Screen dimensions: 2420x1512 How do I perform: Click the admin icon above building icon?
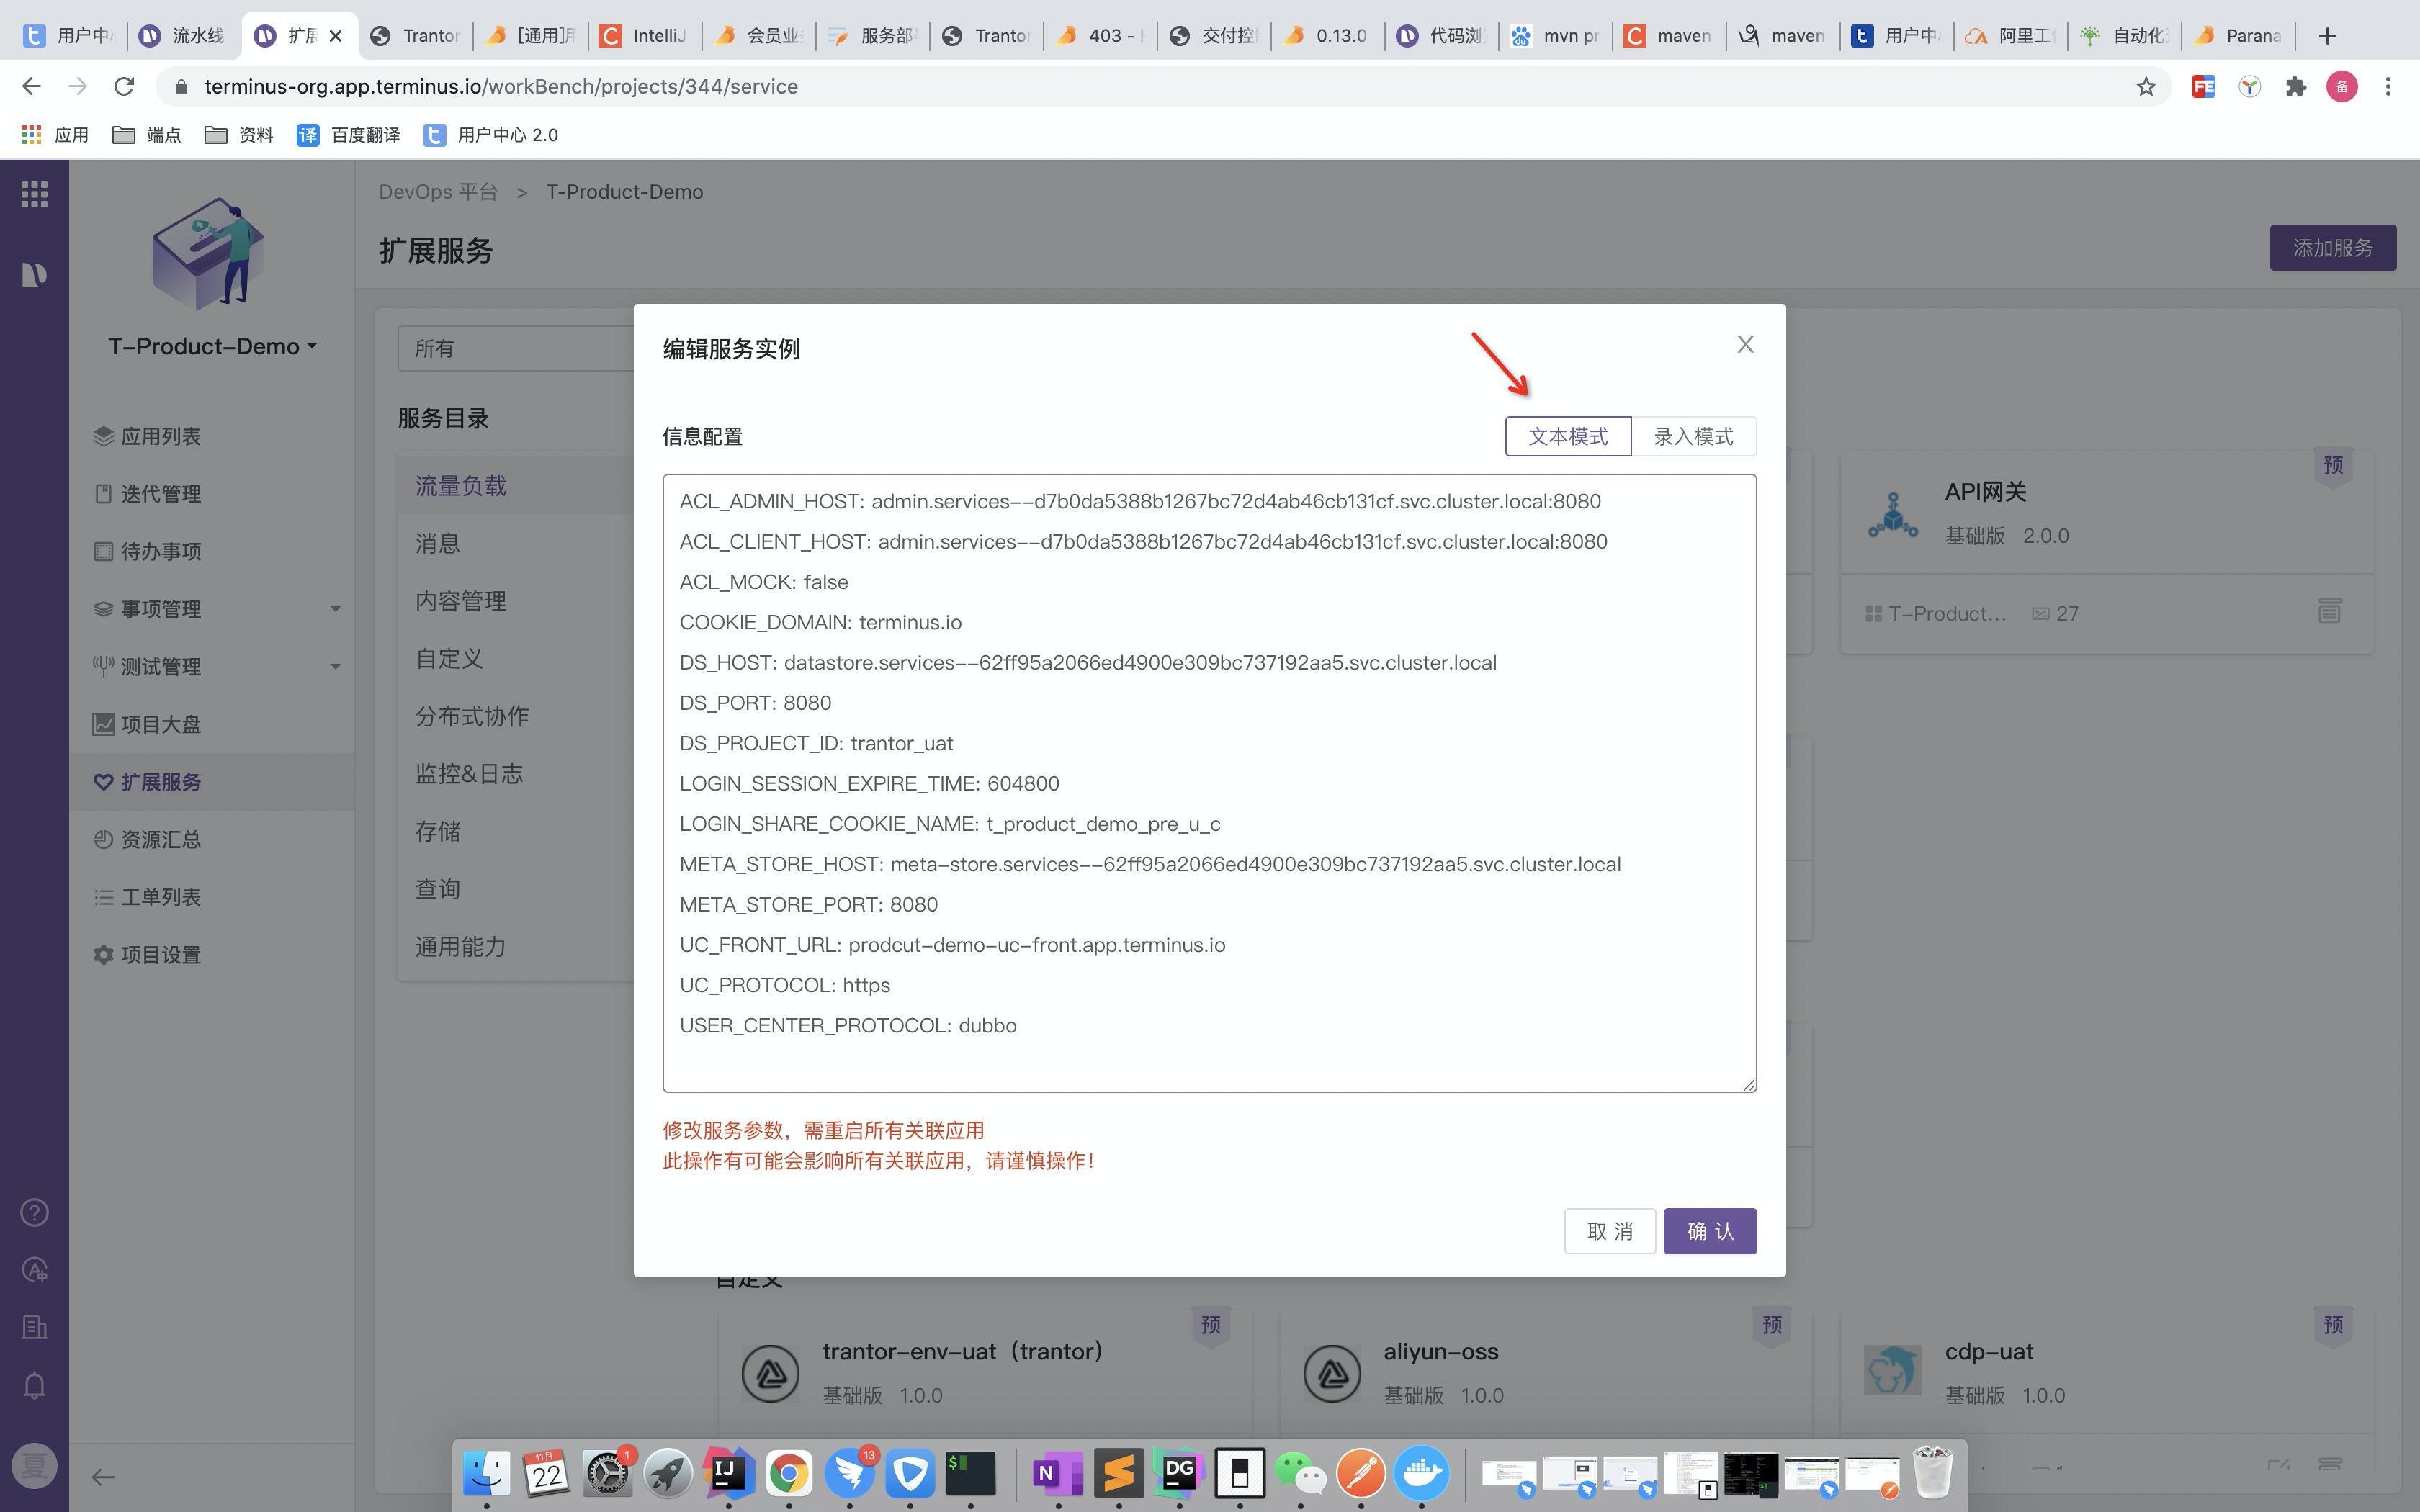(34, 1270)
